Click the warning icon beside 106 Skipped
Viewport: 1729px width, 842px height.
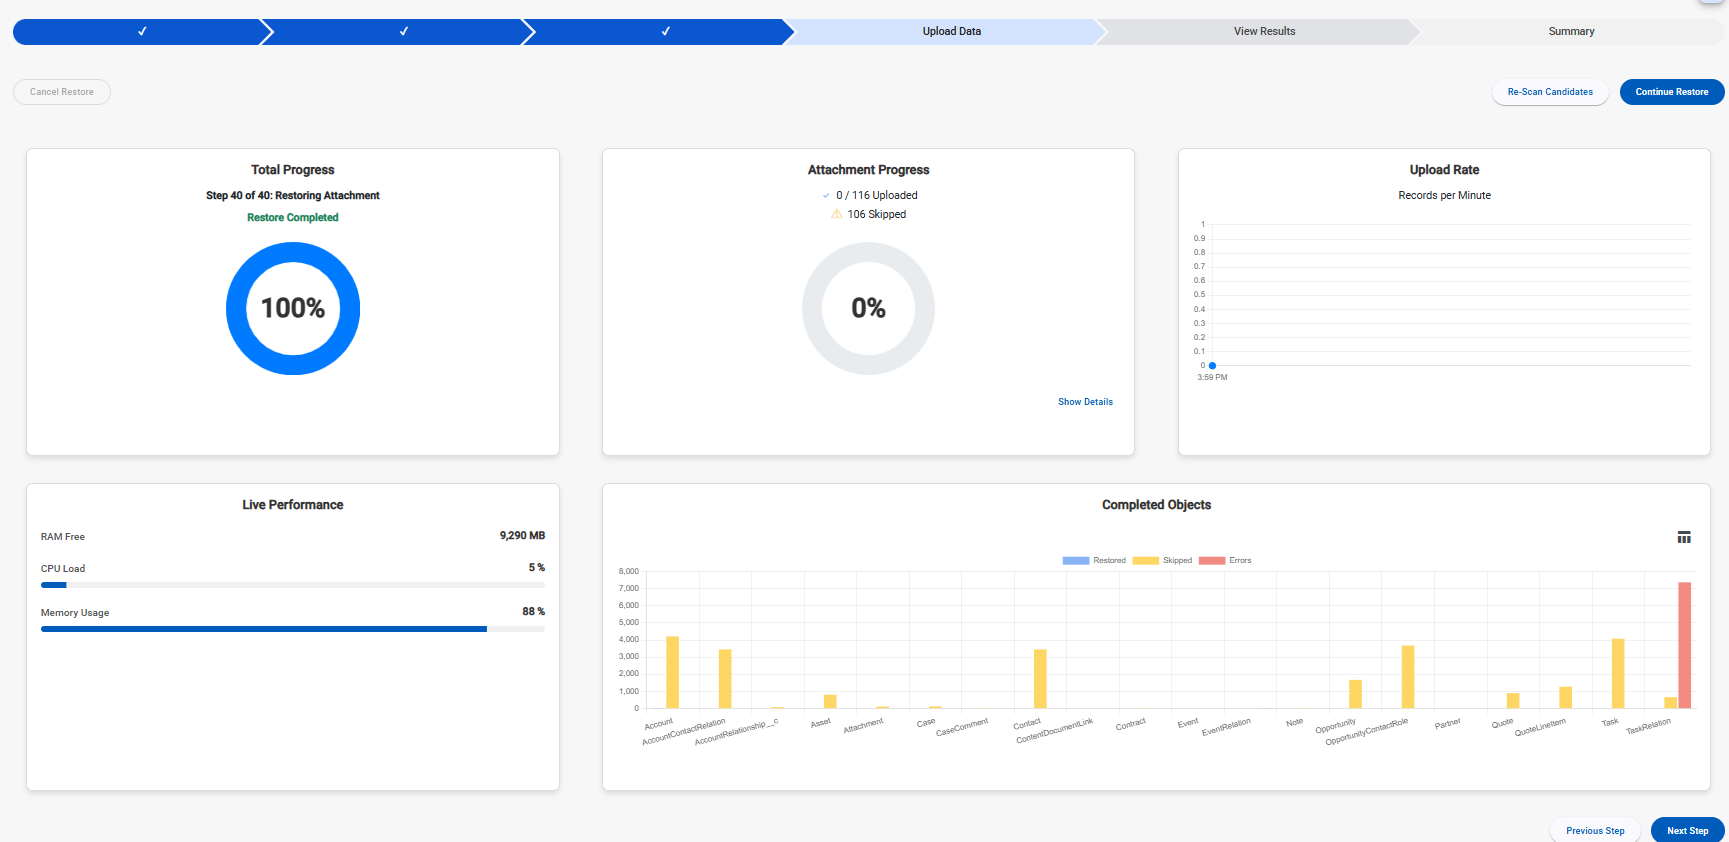[836, 214]
